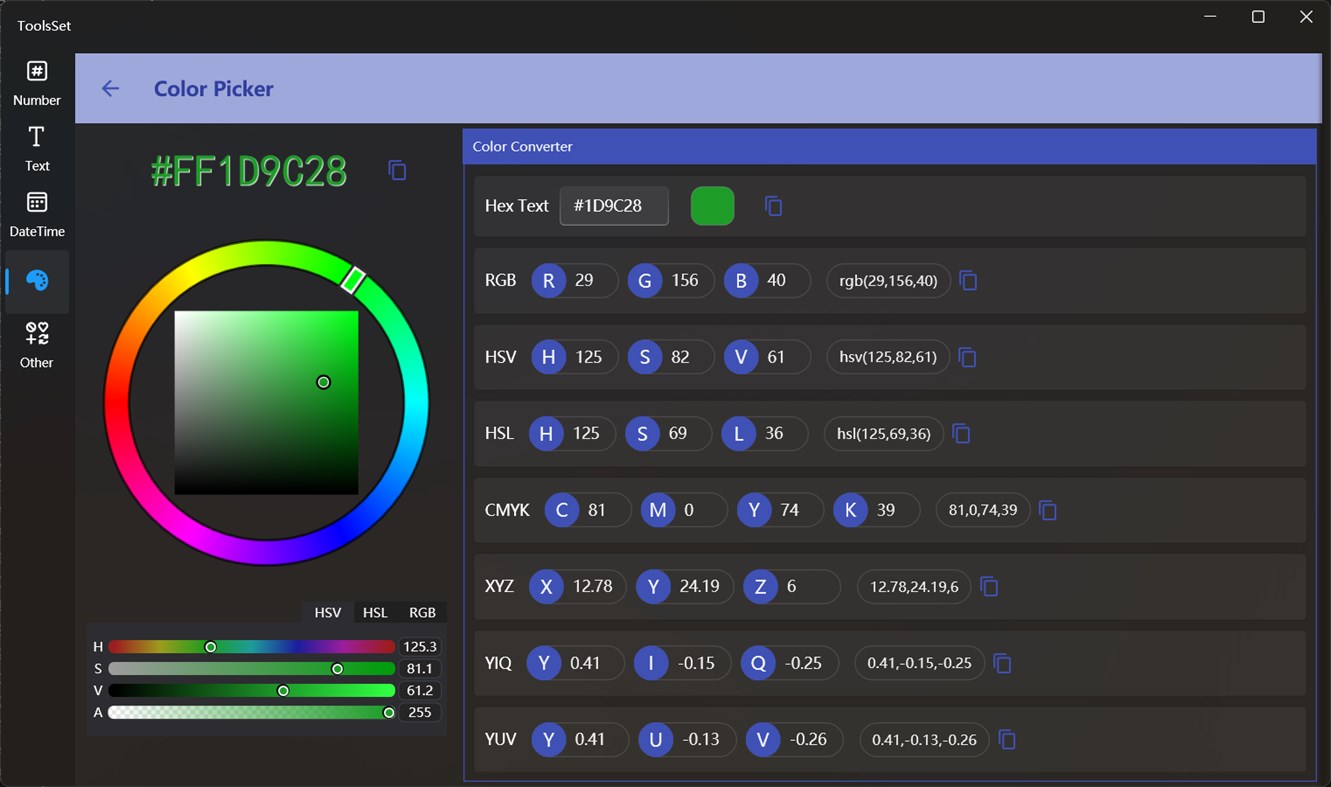1331x787 pixels.
Task: Focus the CMYK C value field
Action: point(588,510)
